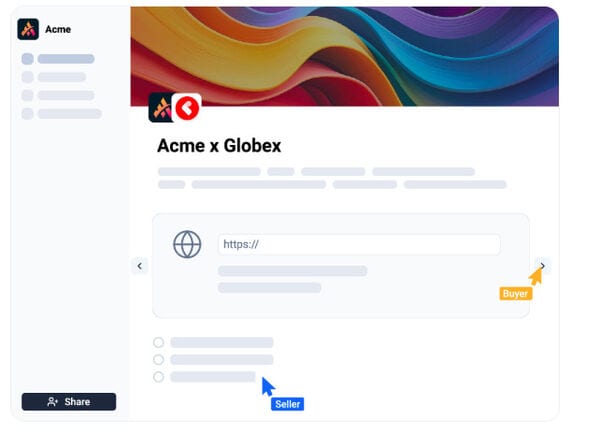
Task: Click the blue Seller cursor label
Action: 287,404
